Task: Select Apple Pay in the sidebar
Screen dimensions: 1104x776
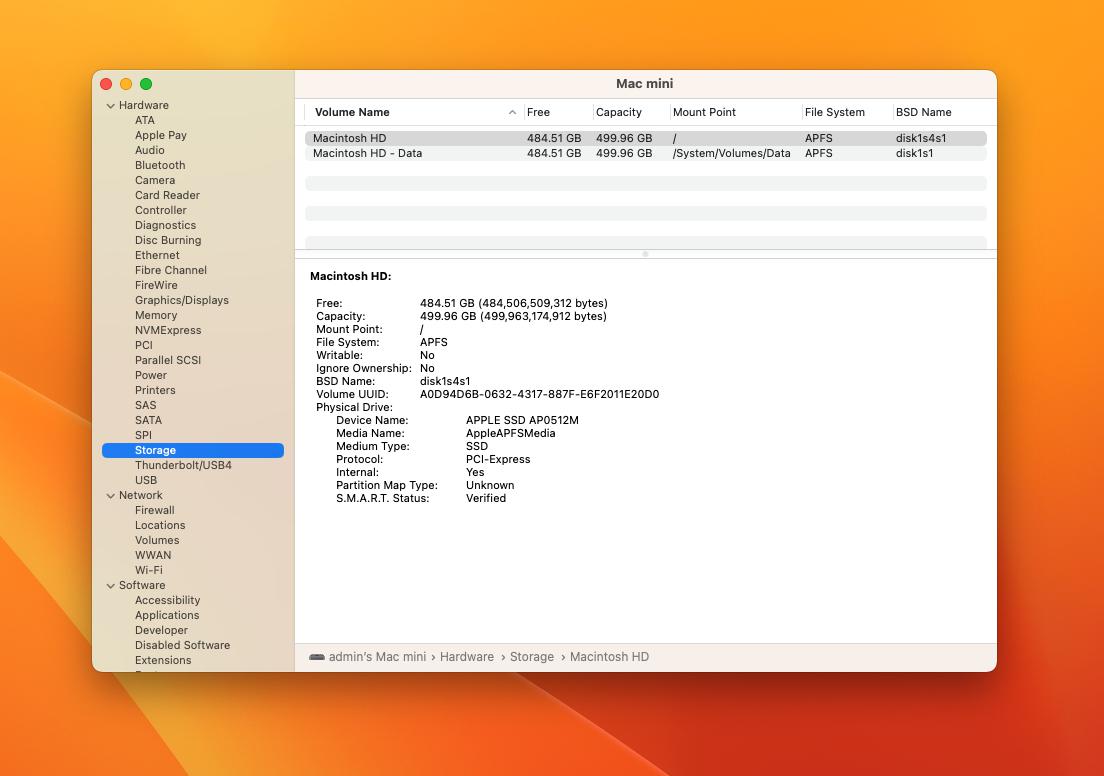Action: [x=161, y=135]
